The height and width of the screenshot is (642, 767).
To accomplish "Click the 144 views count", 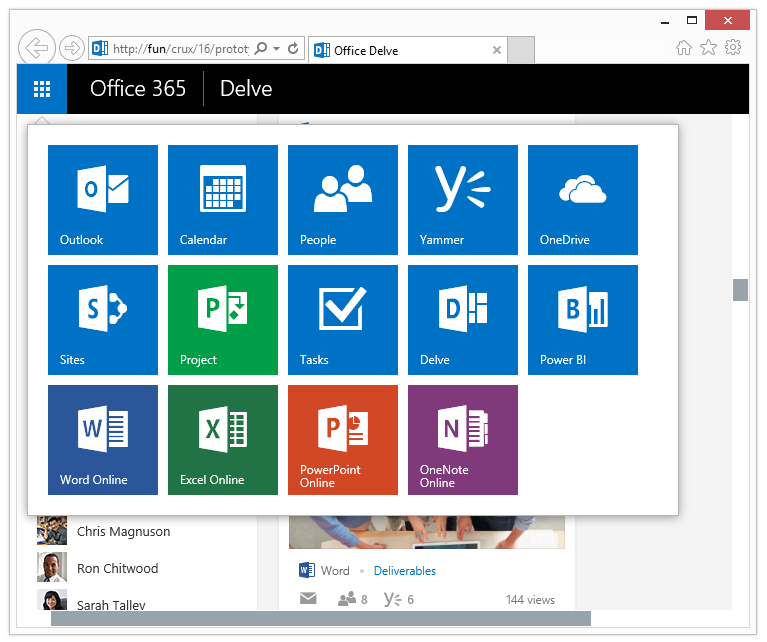I will (530, 599).
